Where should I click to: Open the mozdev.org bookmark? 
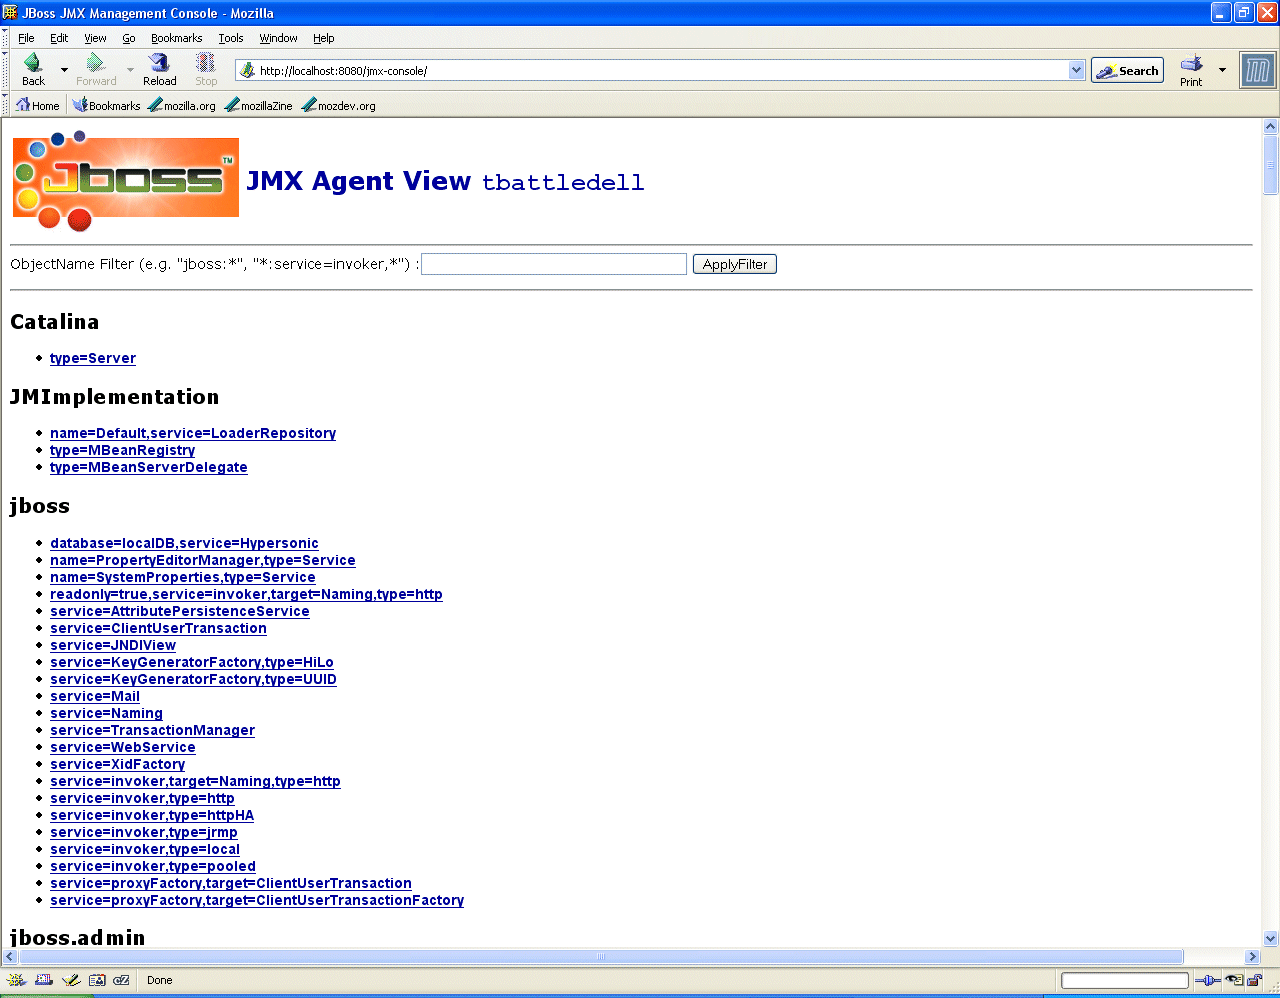pos(338,105)
